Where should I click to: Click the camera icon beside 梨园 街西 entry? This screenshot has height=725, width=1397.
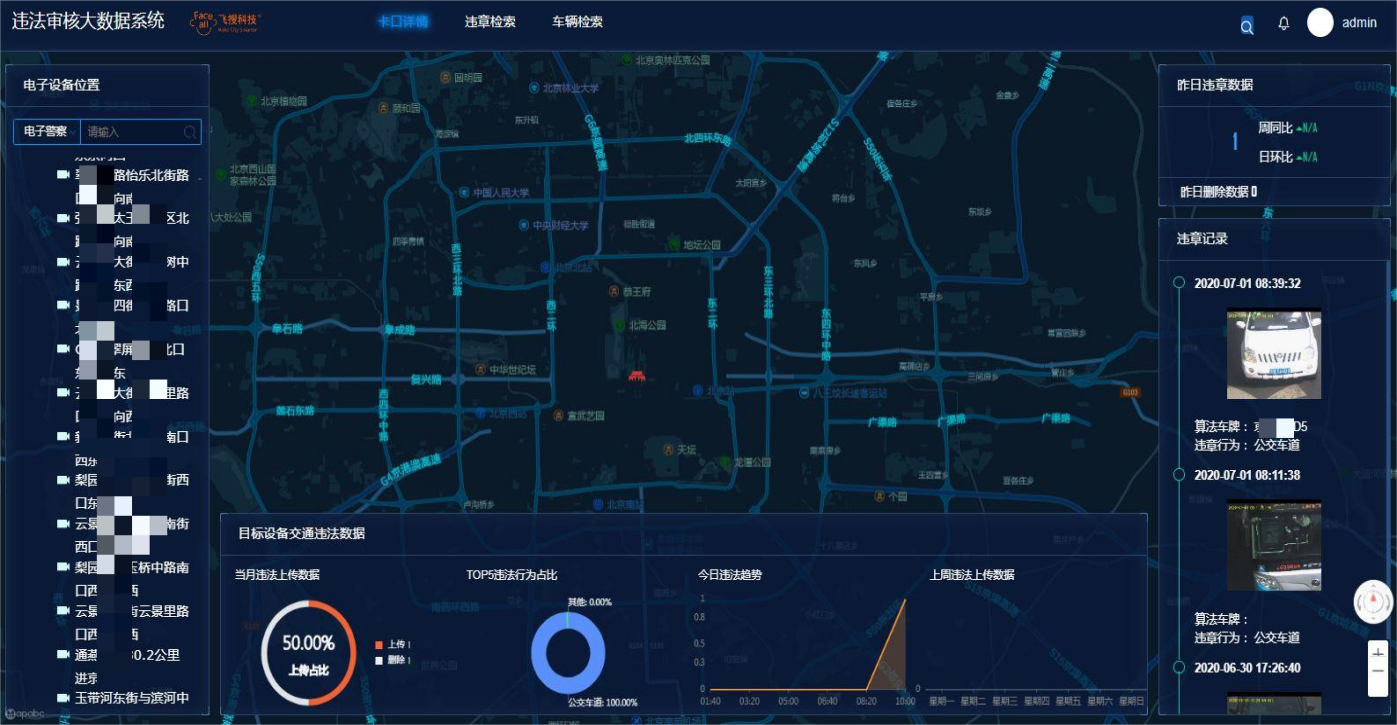click(x=63, y=480)
